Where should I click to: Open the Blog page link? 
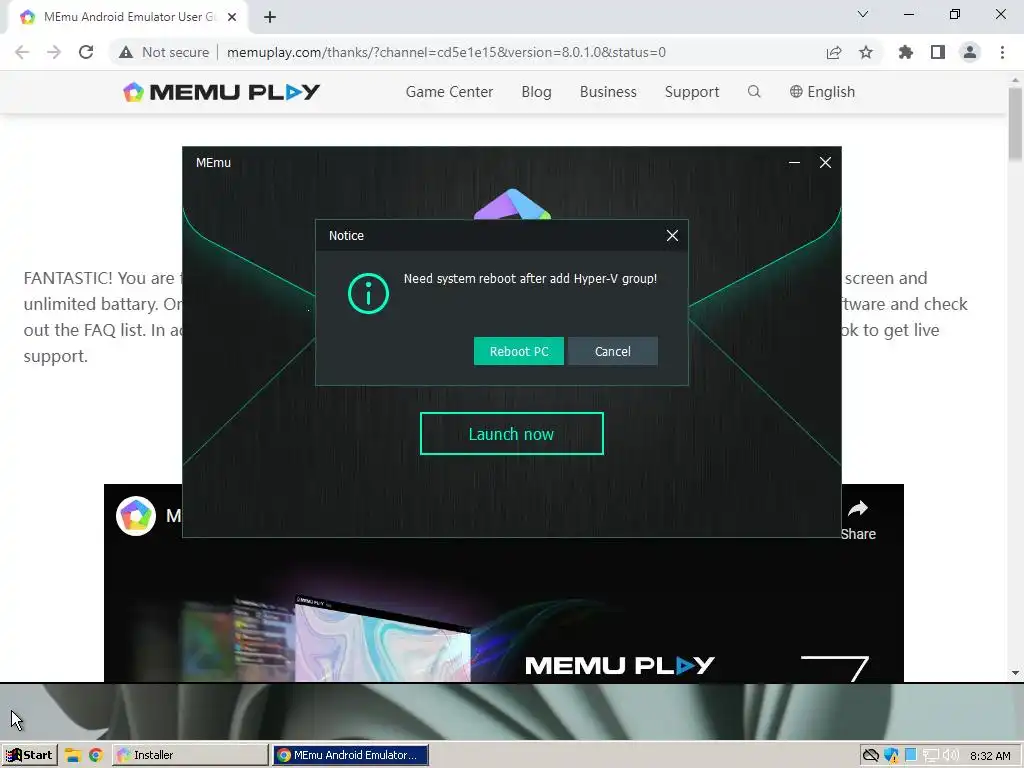tap(536, 92)
